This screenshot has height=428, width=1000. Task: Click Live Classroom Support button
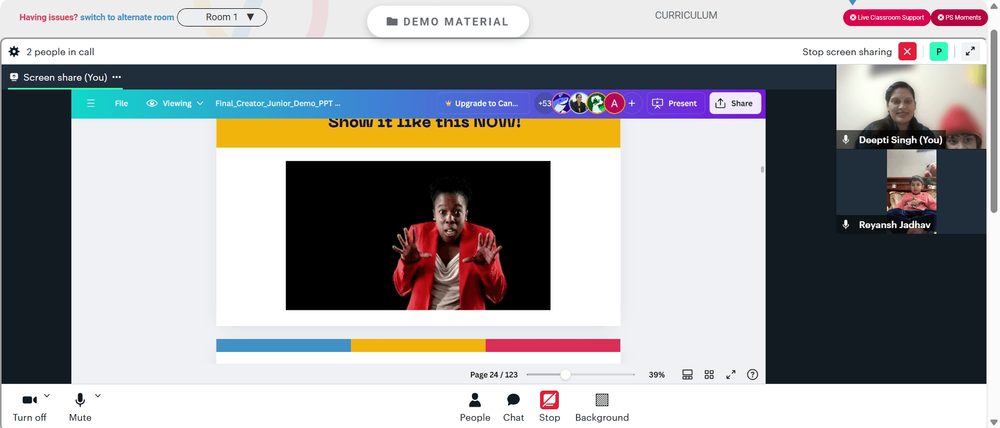click(x=886, y=17)
